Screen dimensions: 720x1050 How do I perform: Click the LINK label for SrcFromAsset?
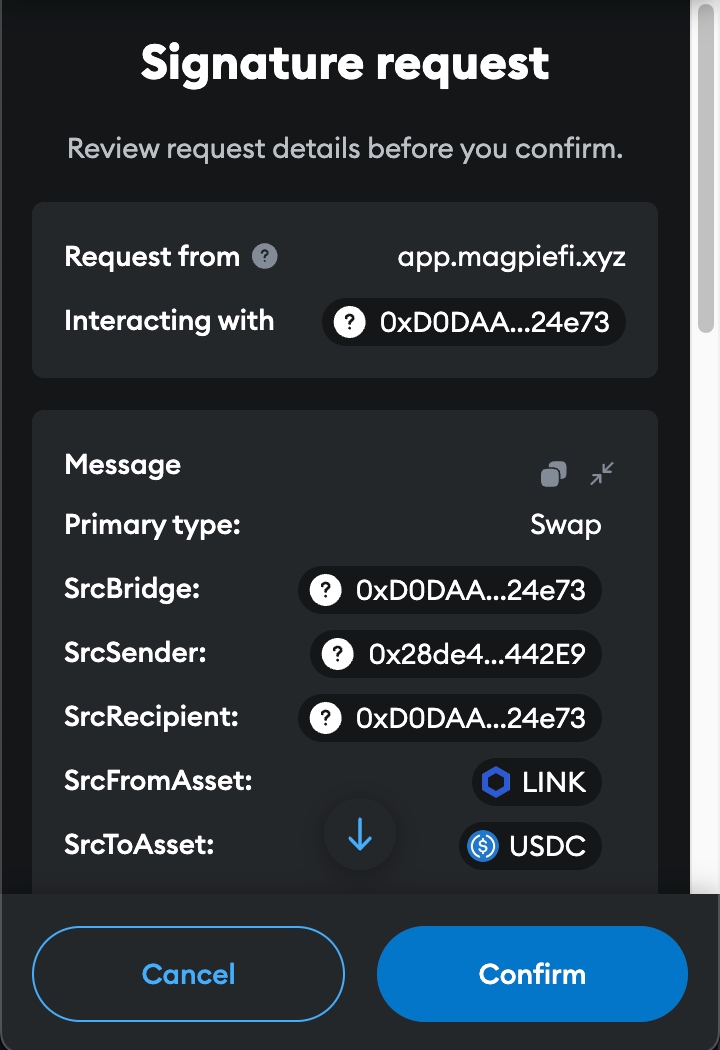[x=554, y=782]
